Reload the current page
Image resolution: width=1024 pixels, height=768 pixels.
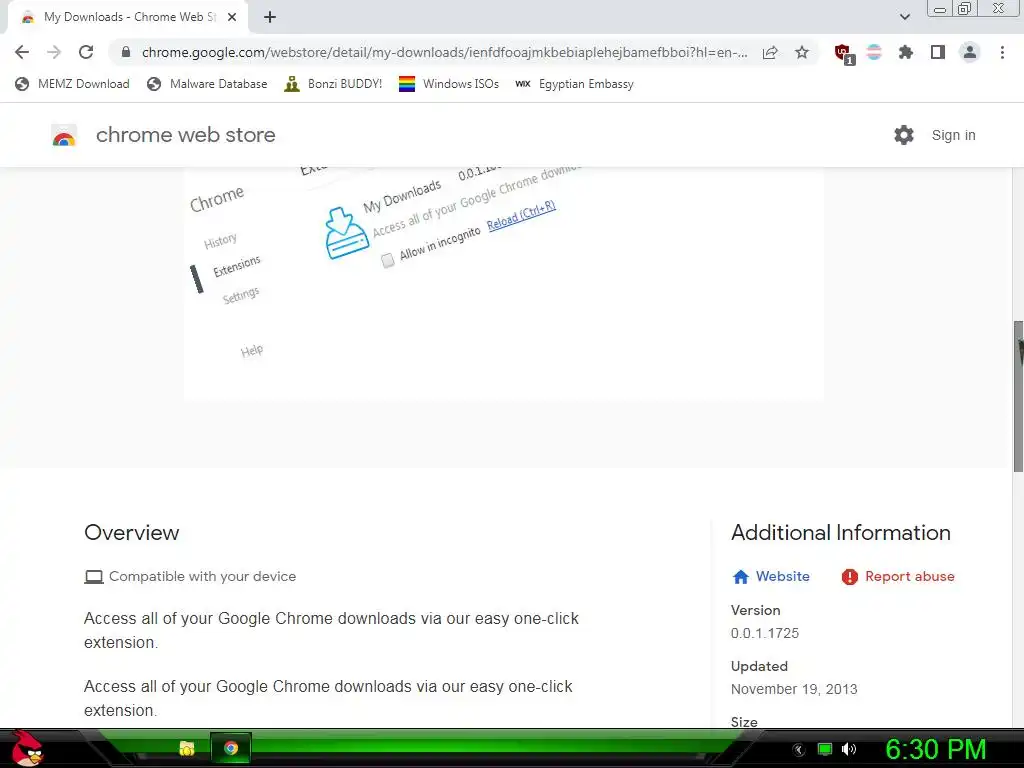click(x=86, y=52)
